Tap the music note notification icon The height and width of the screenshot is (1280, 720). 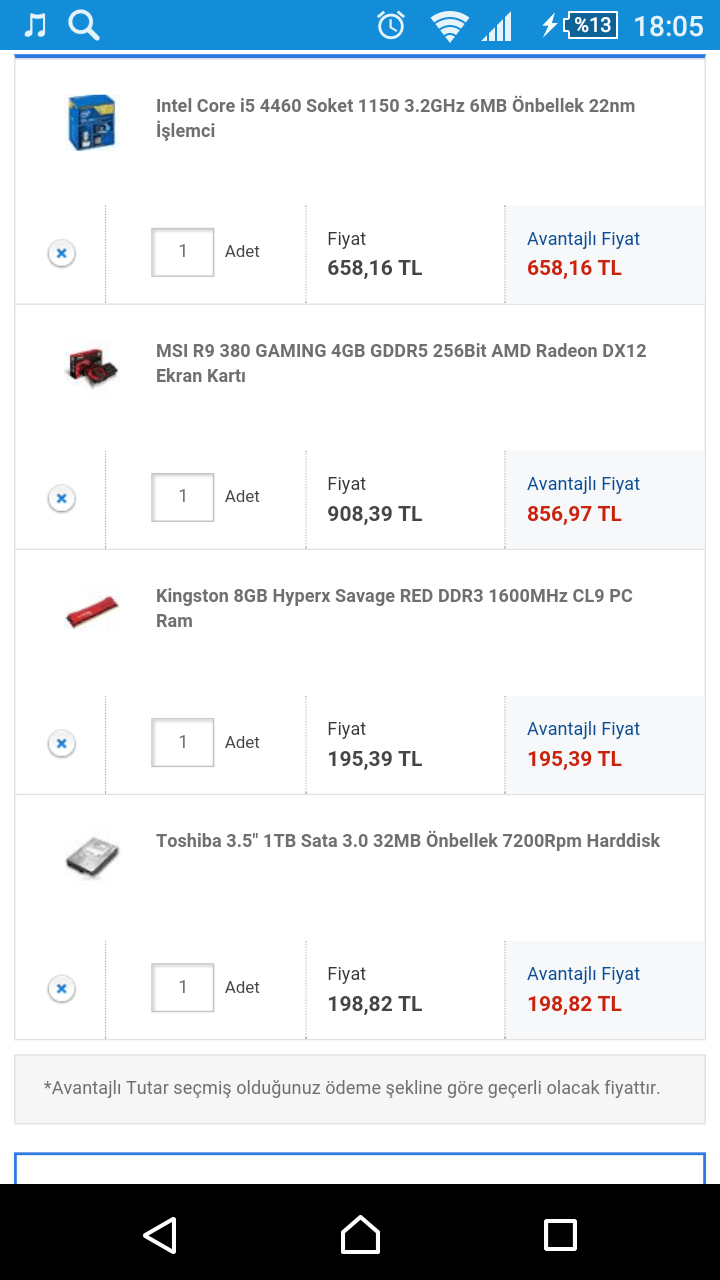click(x=35, y=25)
